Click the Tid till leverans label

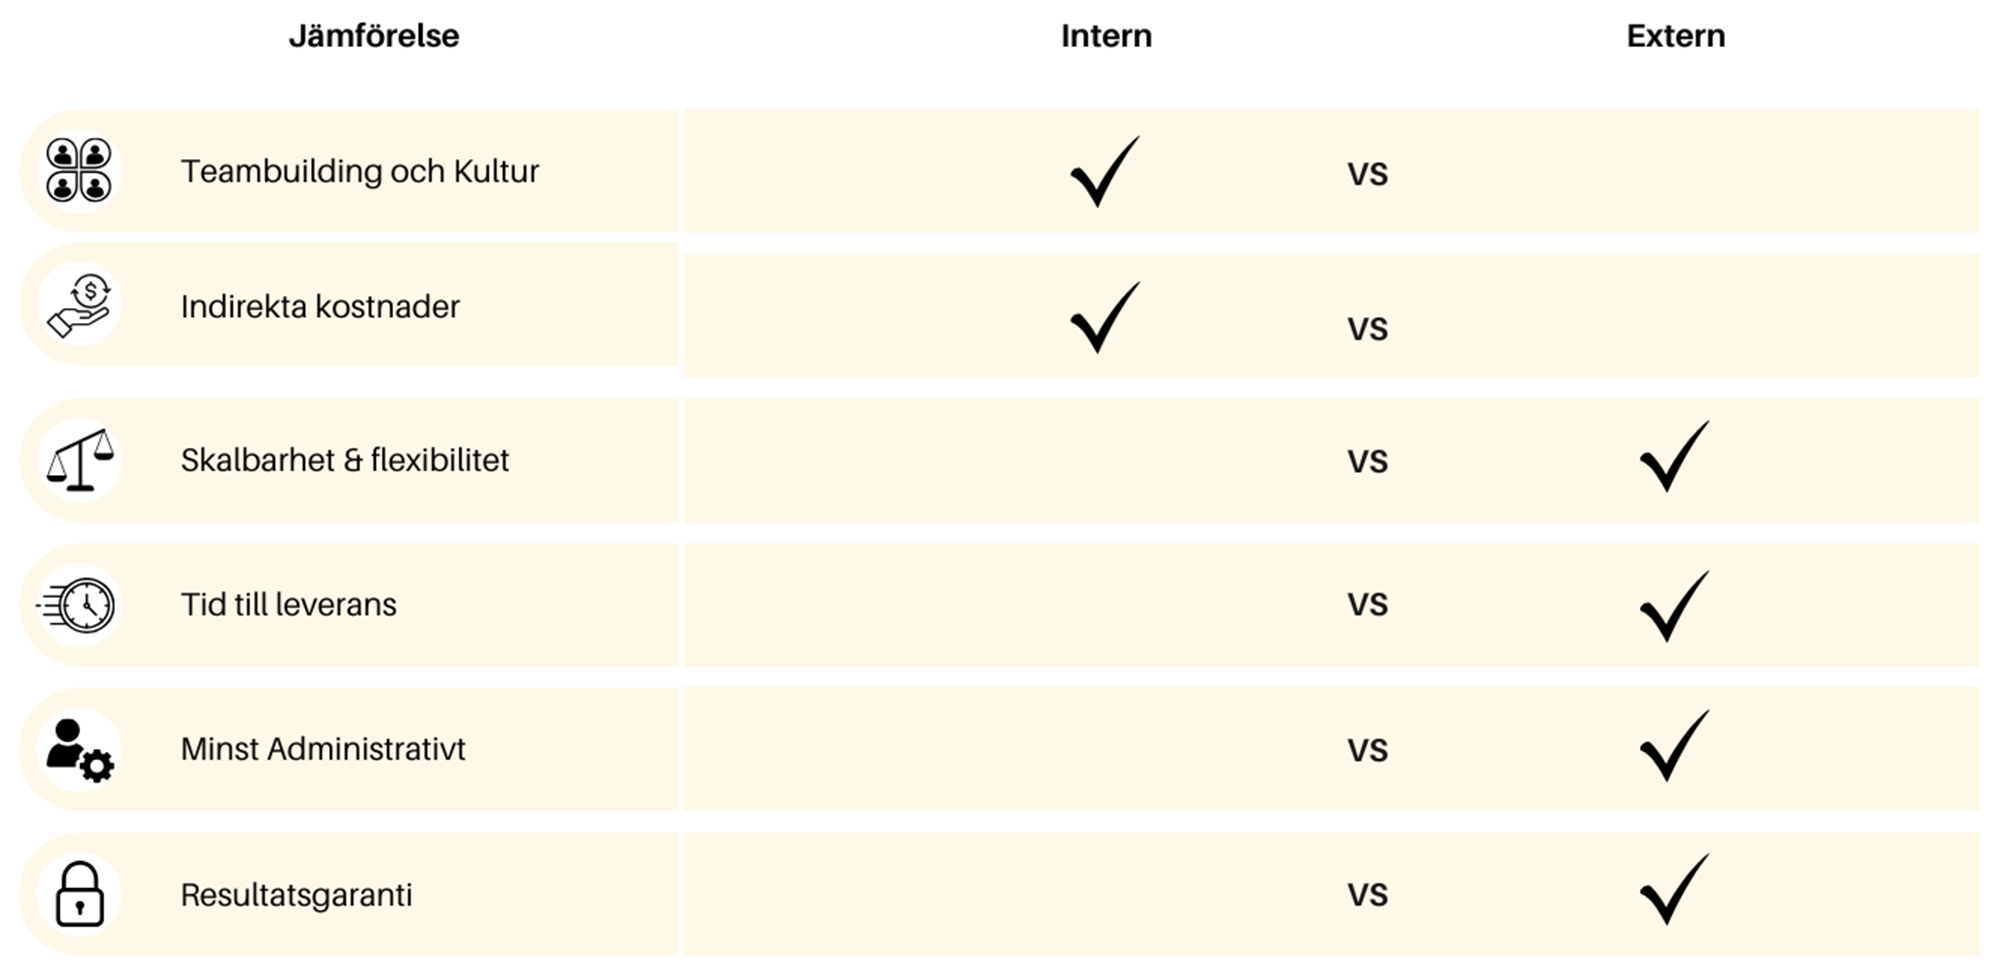[288, 605]
